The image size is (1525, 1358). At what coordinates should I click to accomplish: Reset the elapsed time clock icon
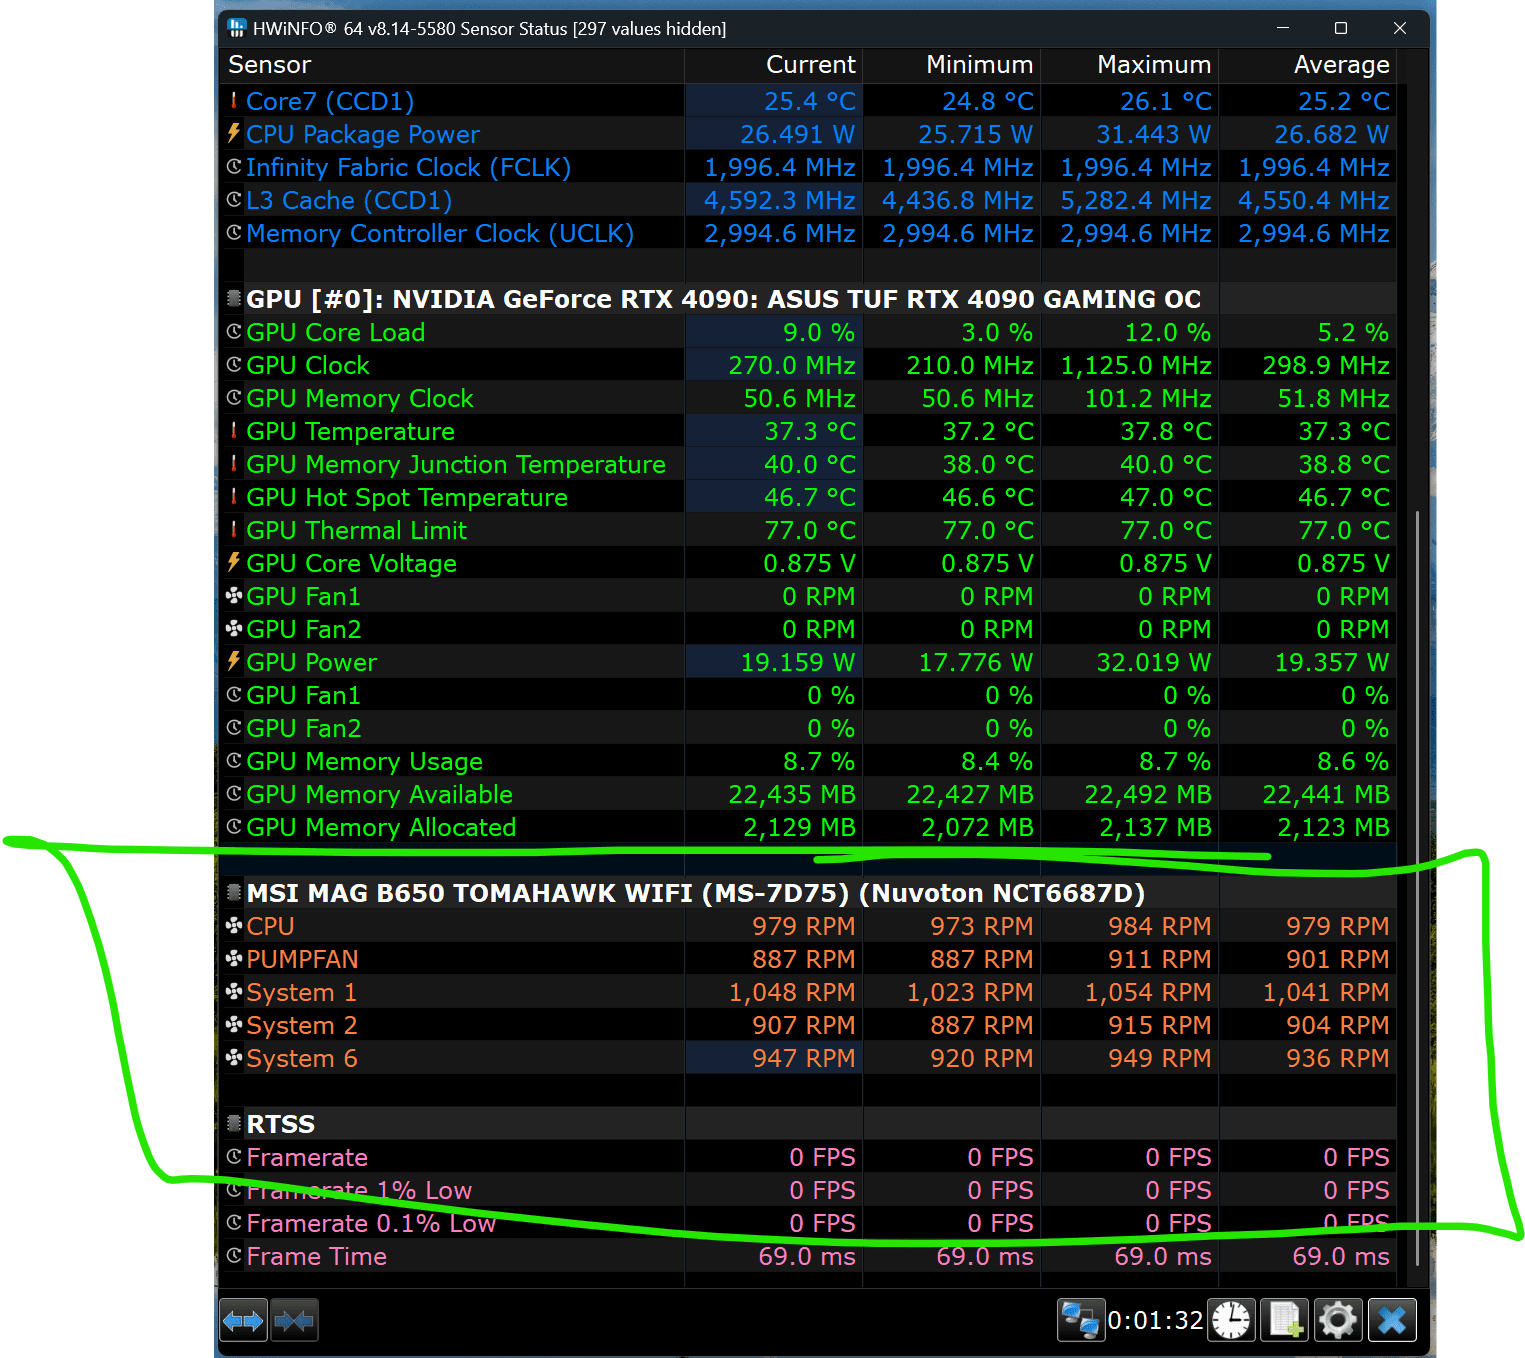[x=1231, y=1321]
